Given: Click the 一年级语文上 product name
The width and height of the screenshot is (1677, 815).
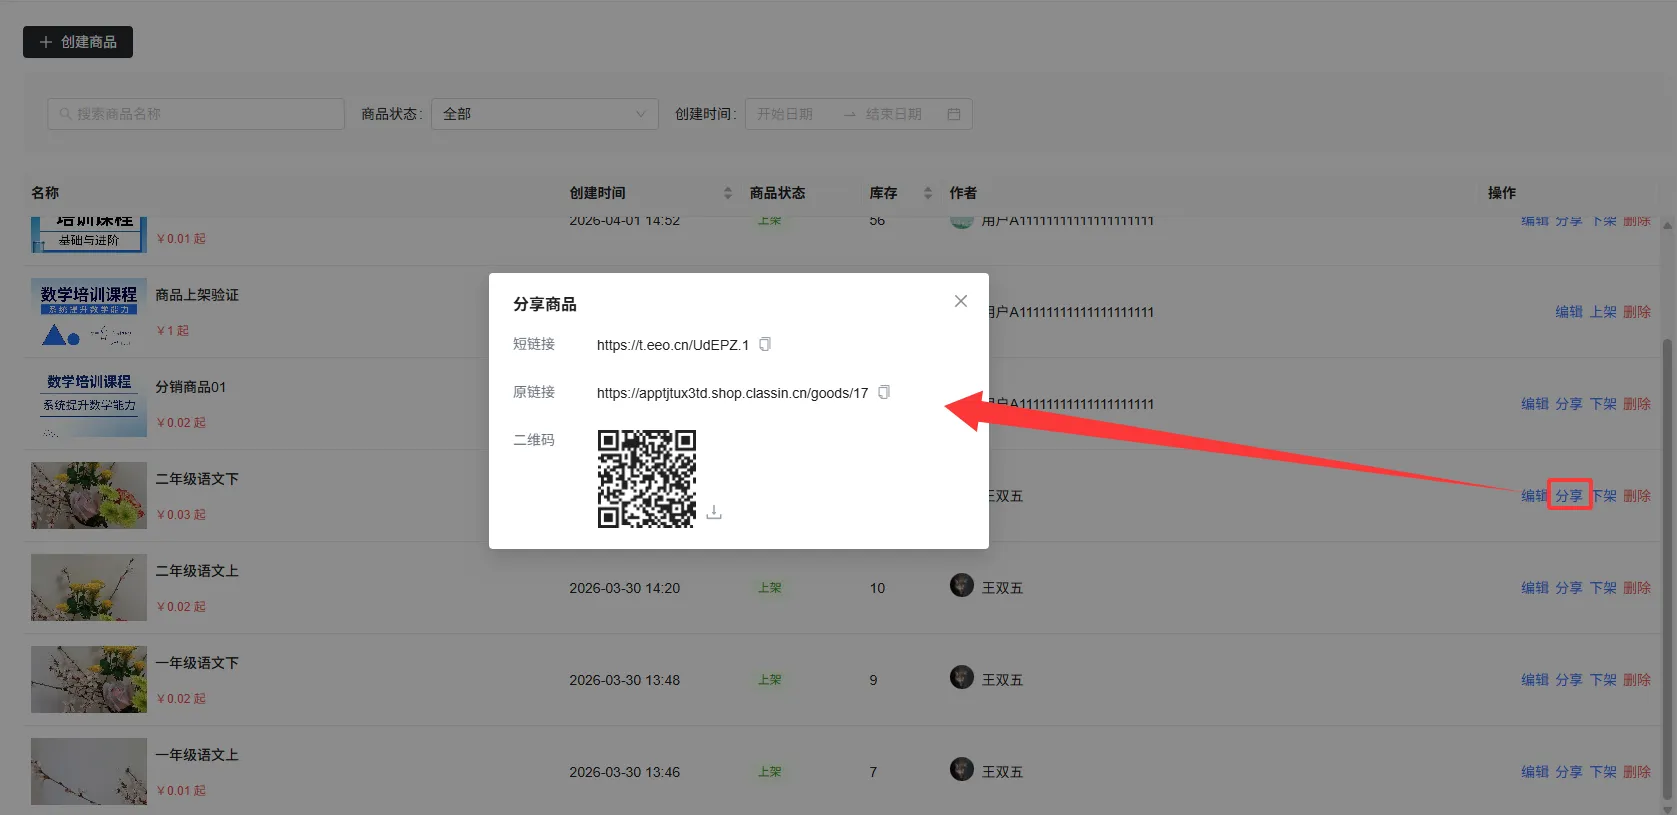Looking at the screenshot, I should pyautogui.click(x=197, y=755).
